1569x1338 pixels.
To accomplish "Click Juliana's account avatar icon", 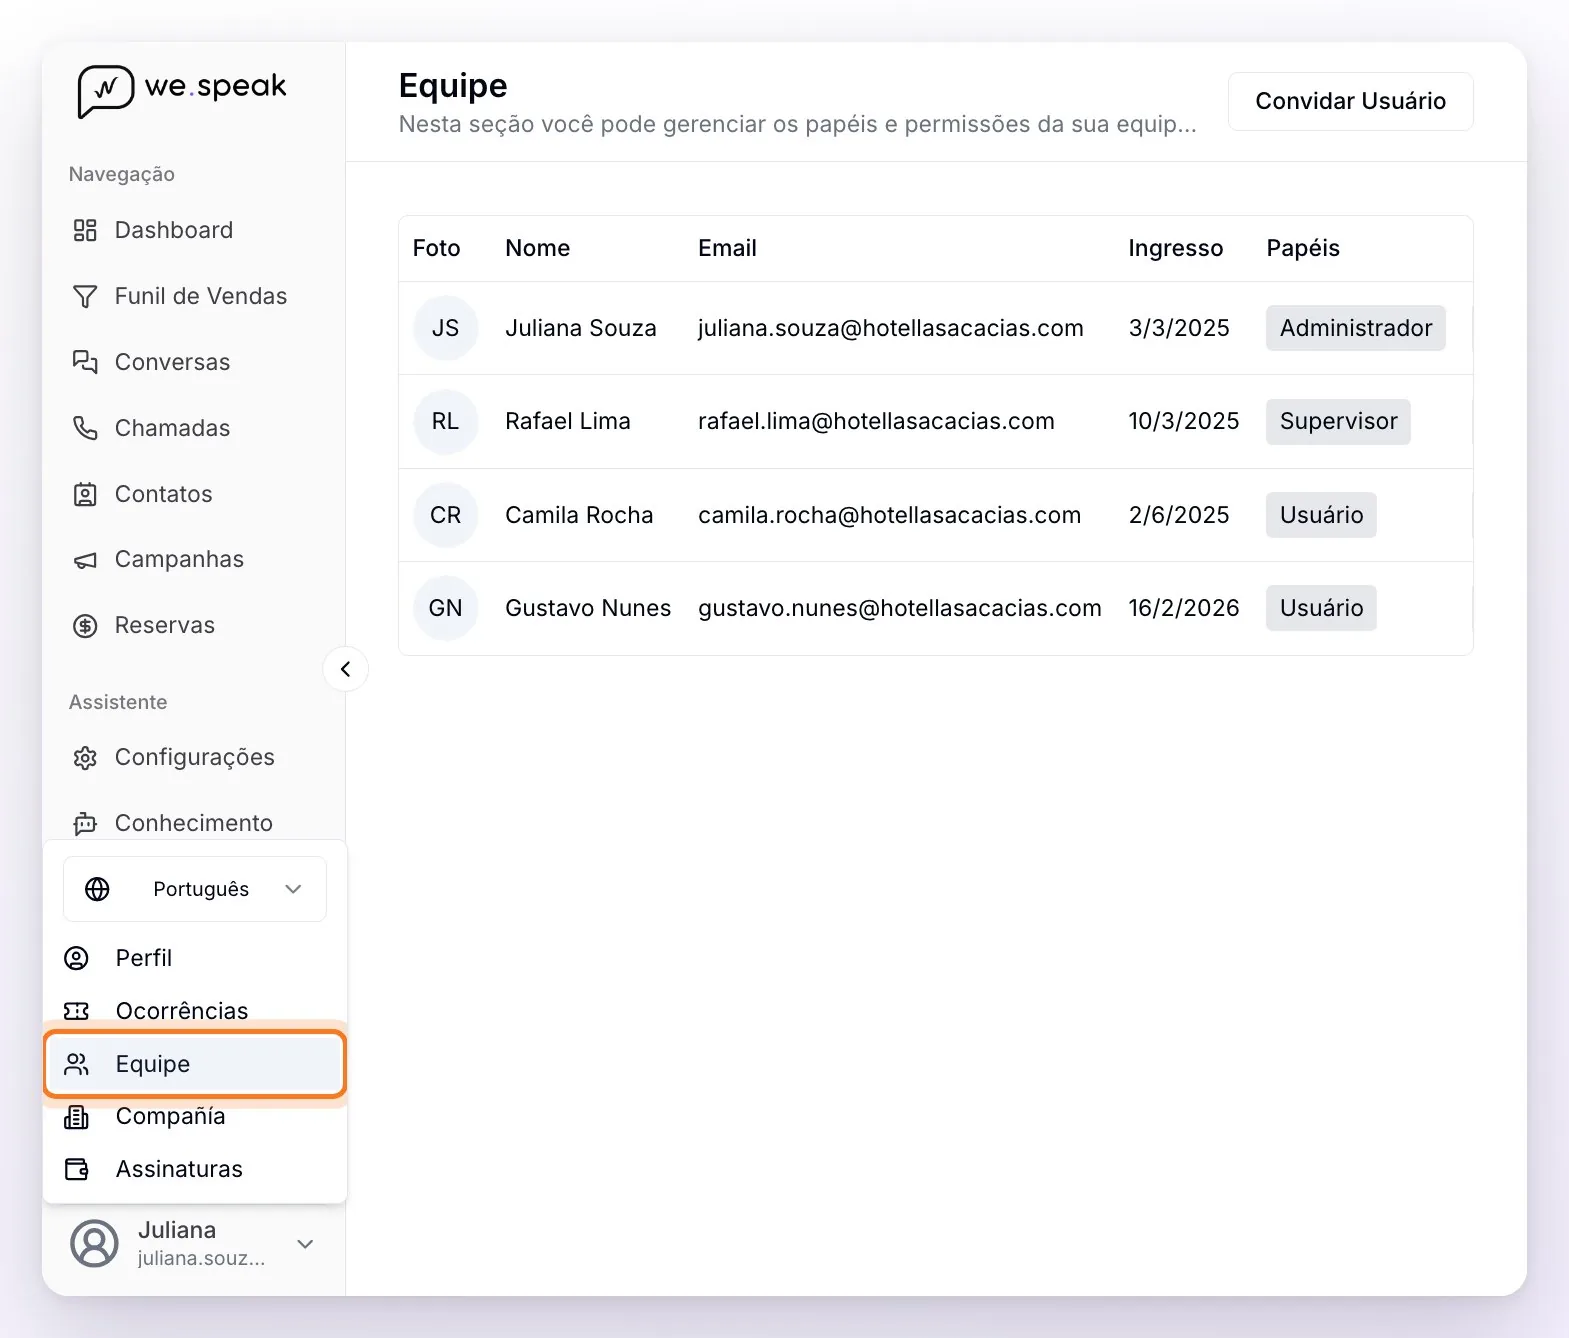I will point(94,1244).
